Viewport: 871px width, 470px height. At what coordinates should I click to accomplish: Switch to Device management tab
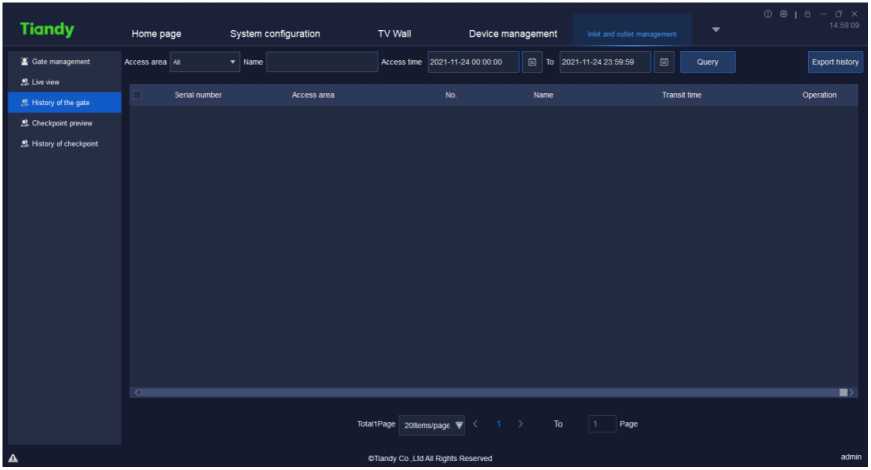pos(513,34)
